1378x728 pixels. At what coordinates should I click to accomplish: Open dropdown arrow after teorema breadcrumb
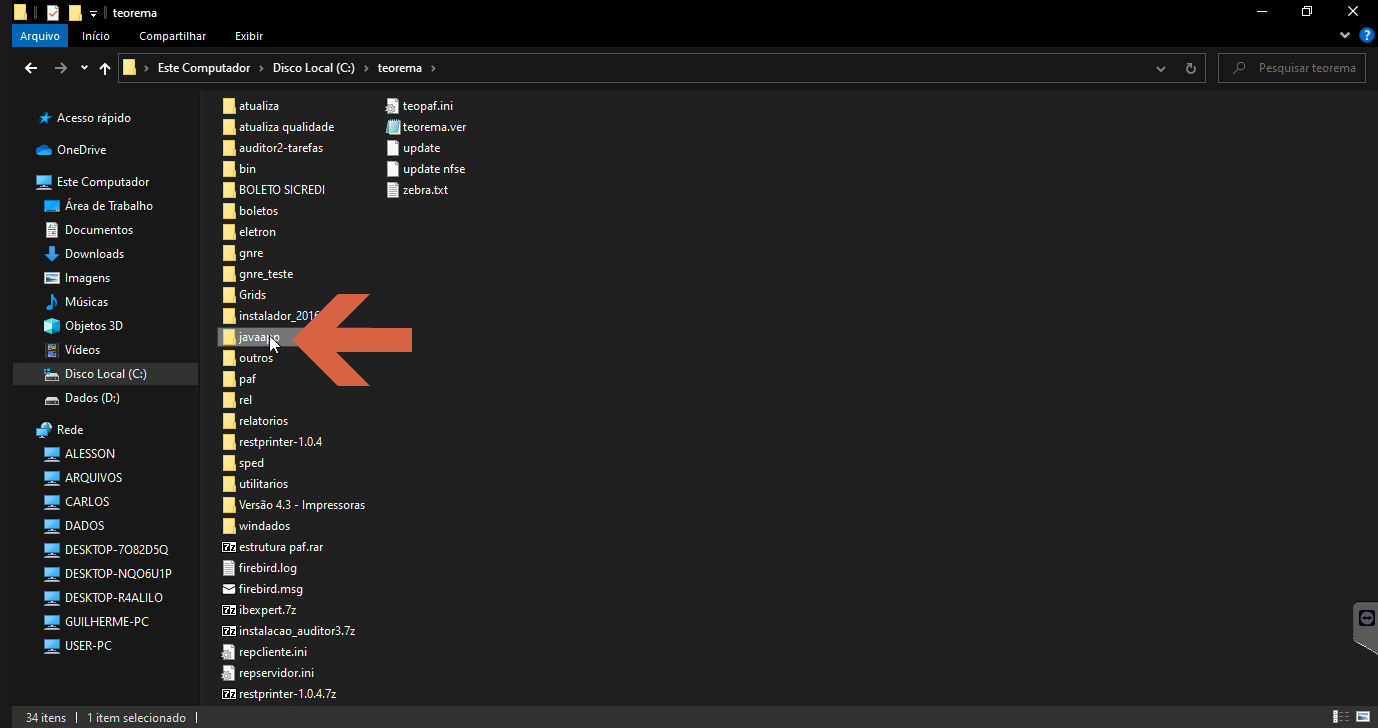[x=433, y=68]
